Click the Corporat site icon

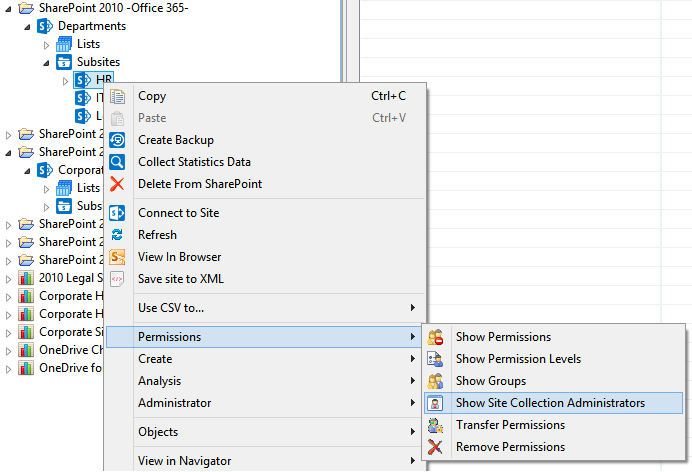pyautogui.click(x=45, y=170)
